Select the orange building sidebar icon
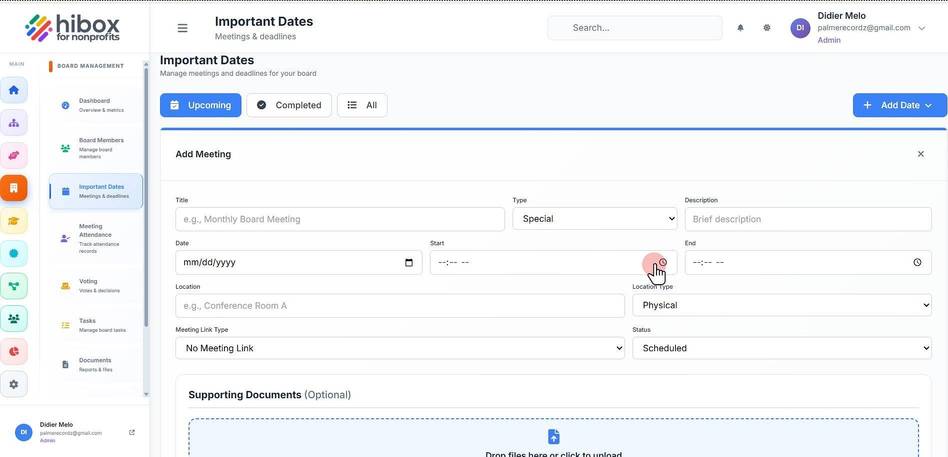 pyautogui.click(x=14, y=188)
